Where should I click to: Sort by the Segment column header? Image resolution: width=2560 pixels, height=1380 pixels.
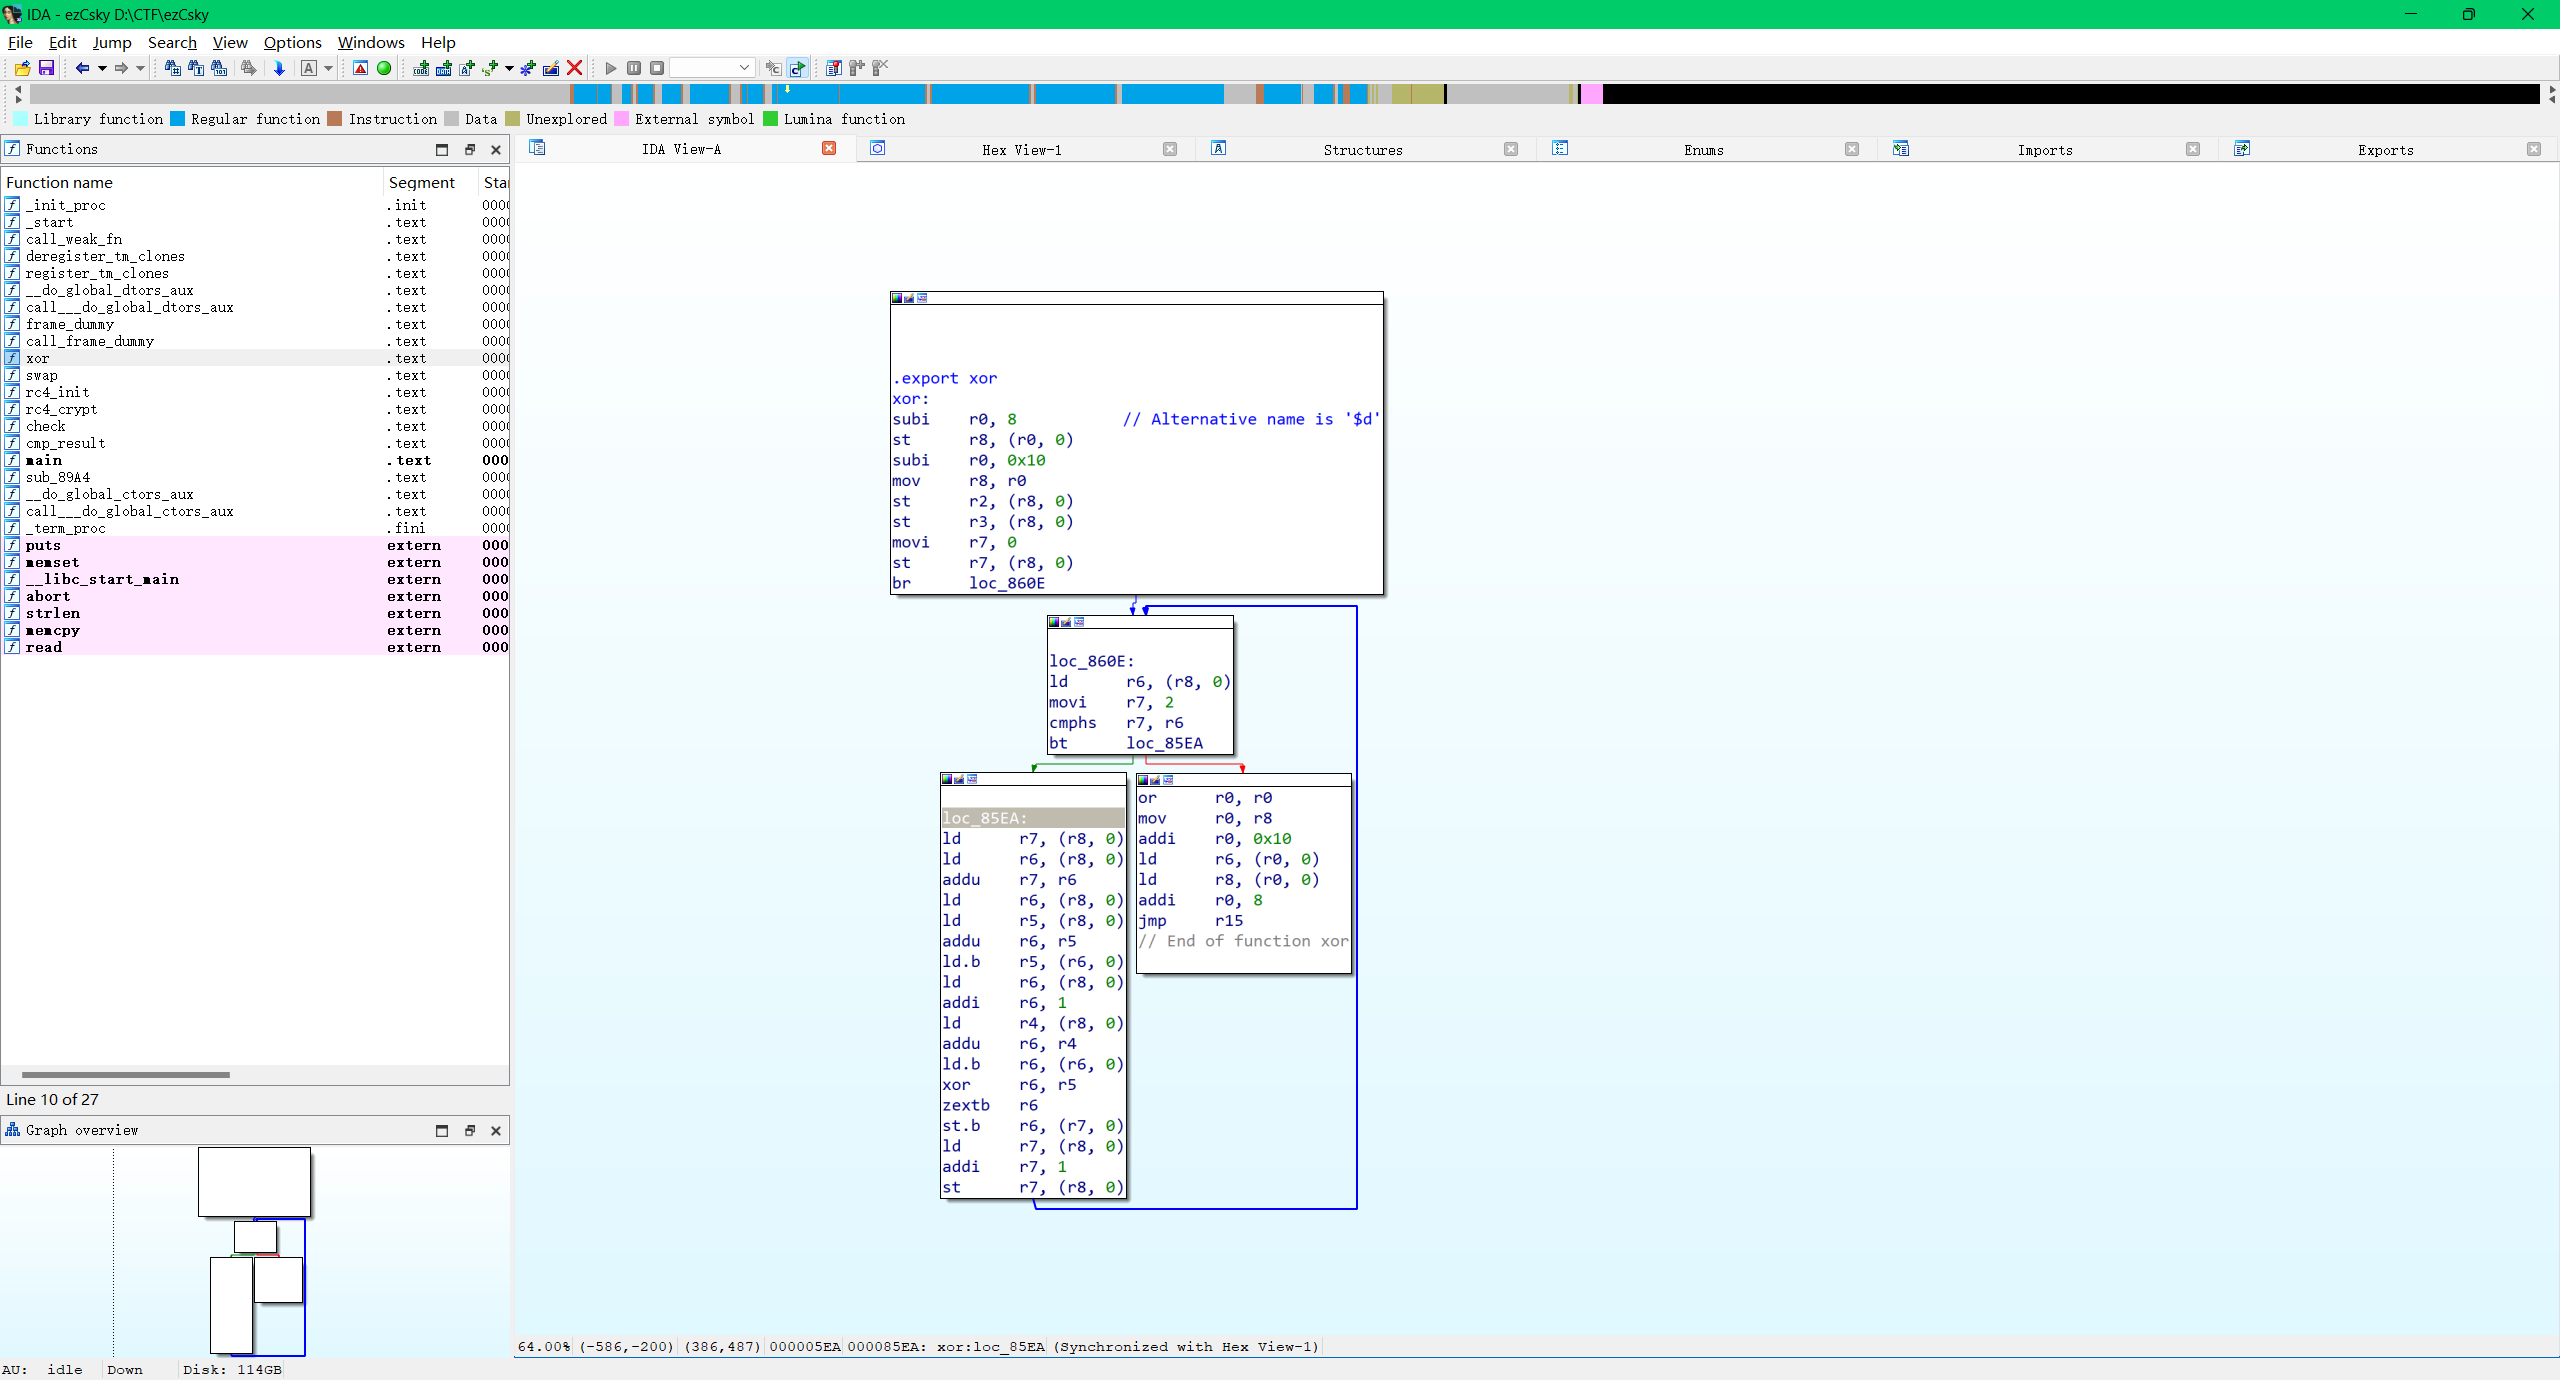[430, 182]
